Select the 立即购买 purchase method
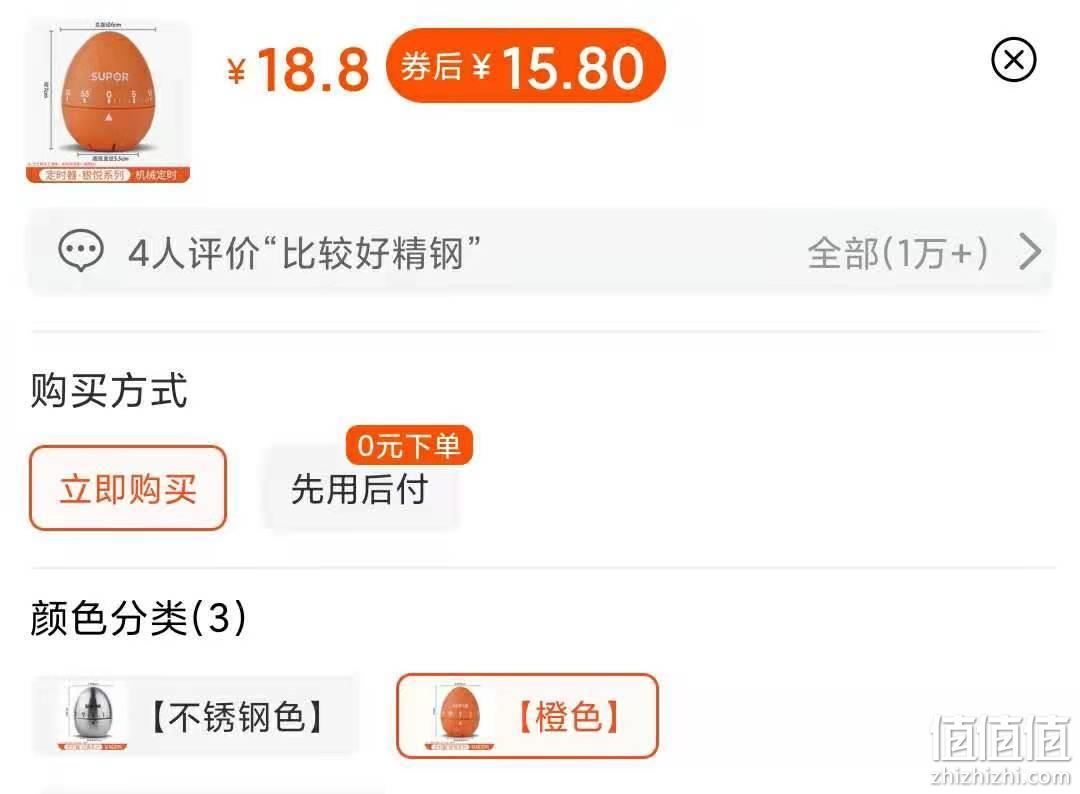1080x794 pixels. click(128, 488)
